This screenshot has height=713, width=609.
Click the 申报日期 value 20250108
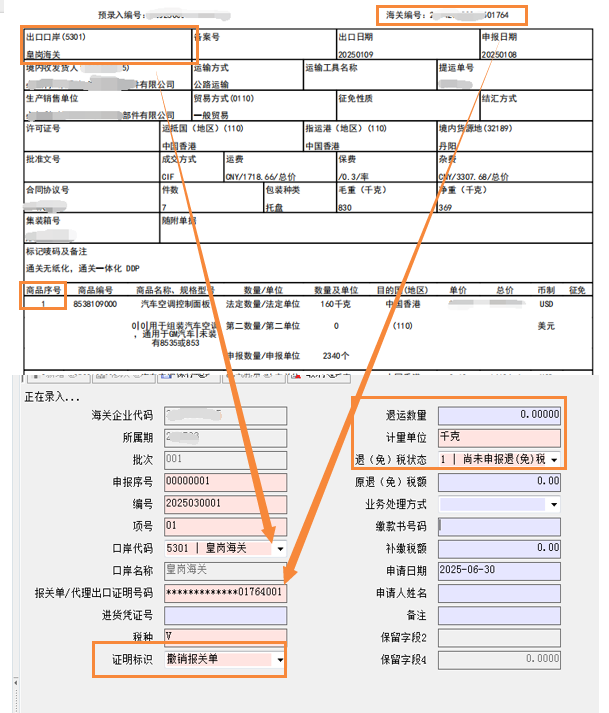pyautogui.click(x=499, y=55)
